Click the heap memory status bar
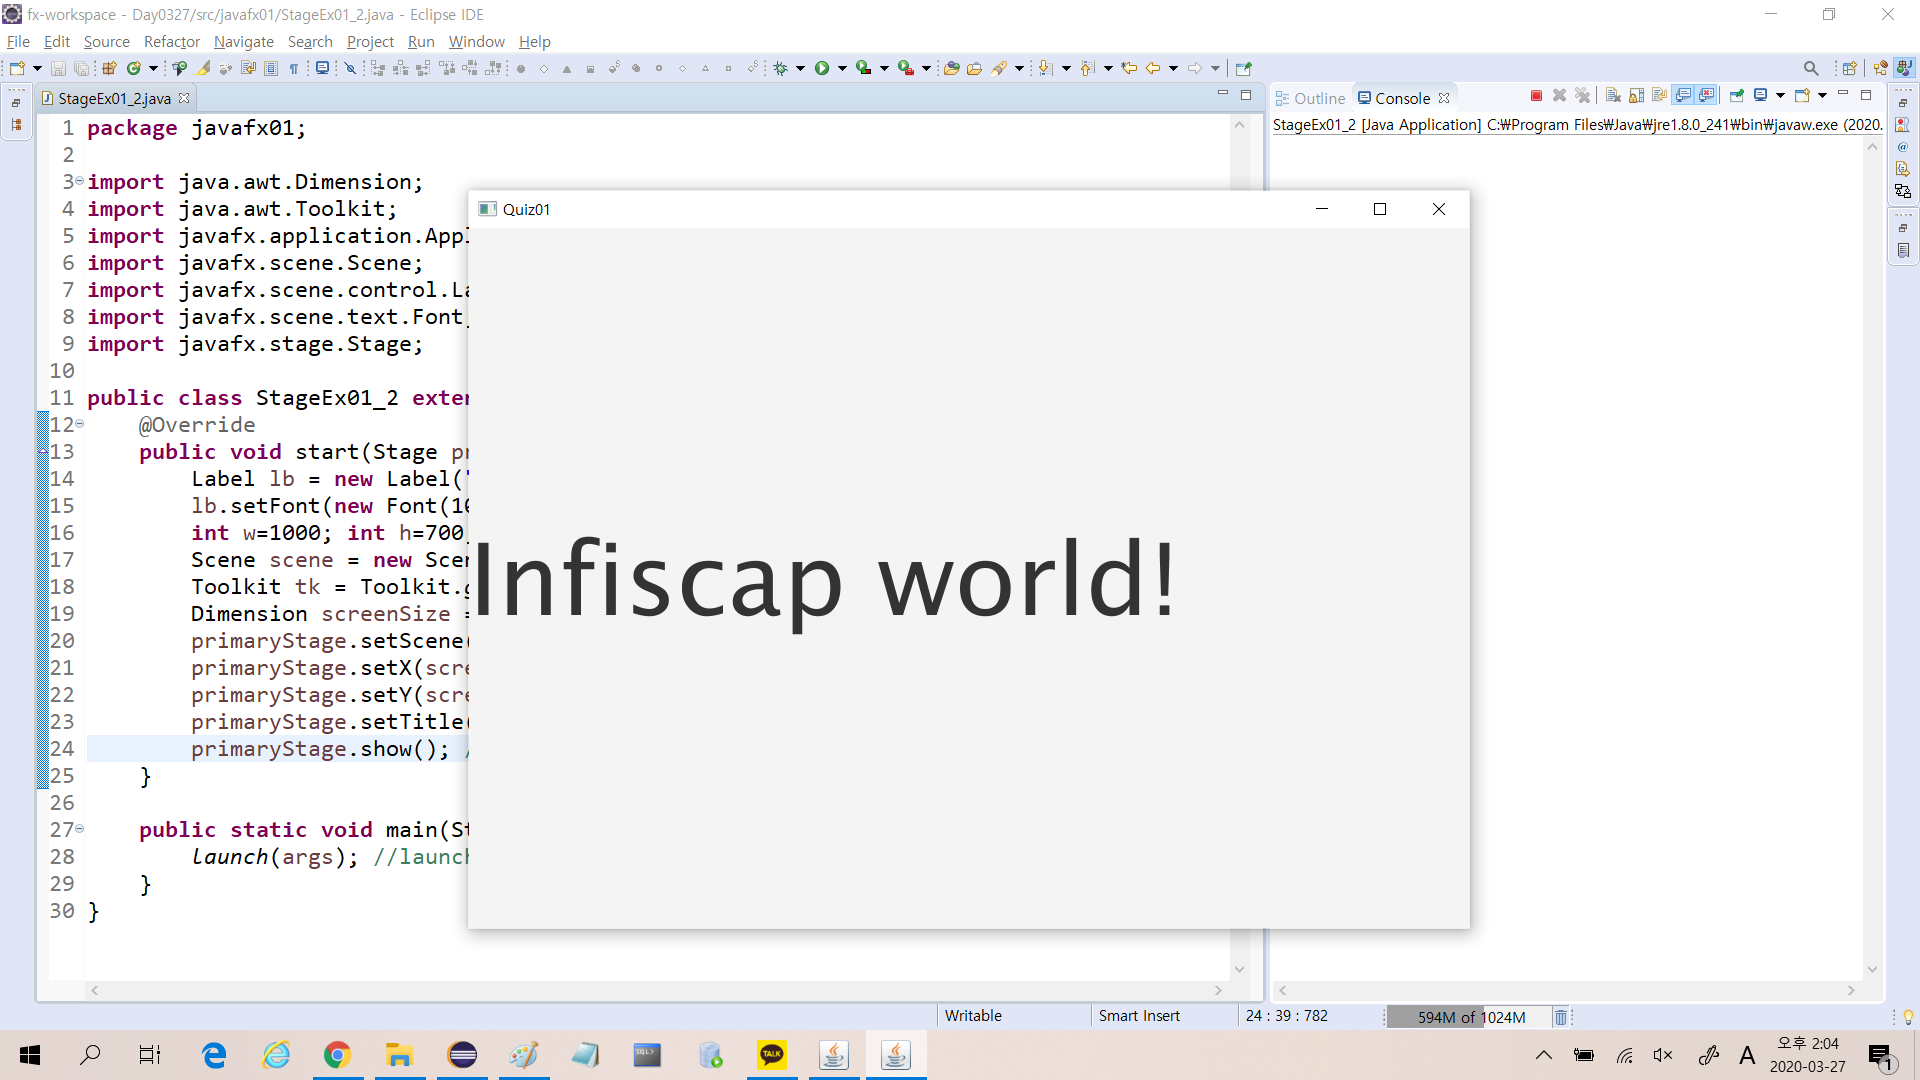The height and width of the screenshot is (1080, 1920). (x=1470, y=1017)
